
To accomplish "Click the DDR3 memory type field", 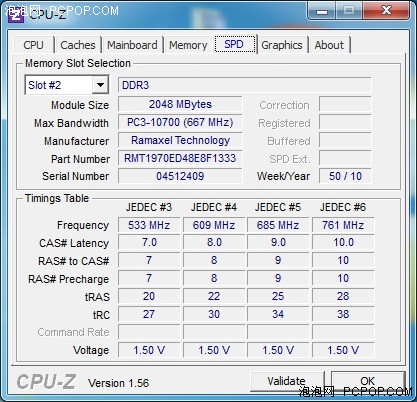I will tap(245, 85).
